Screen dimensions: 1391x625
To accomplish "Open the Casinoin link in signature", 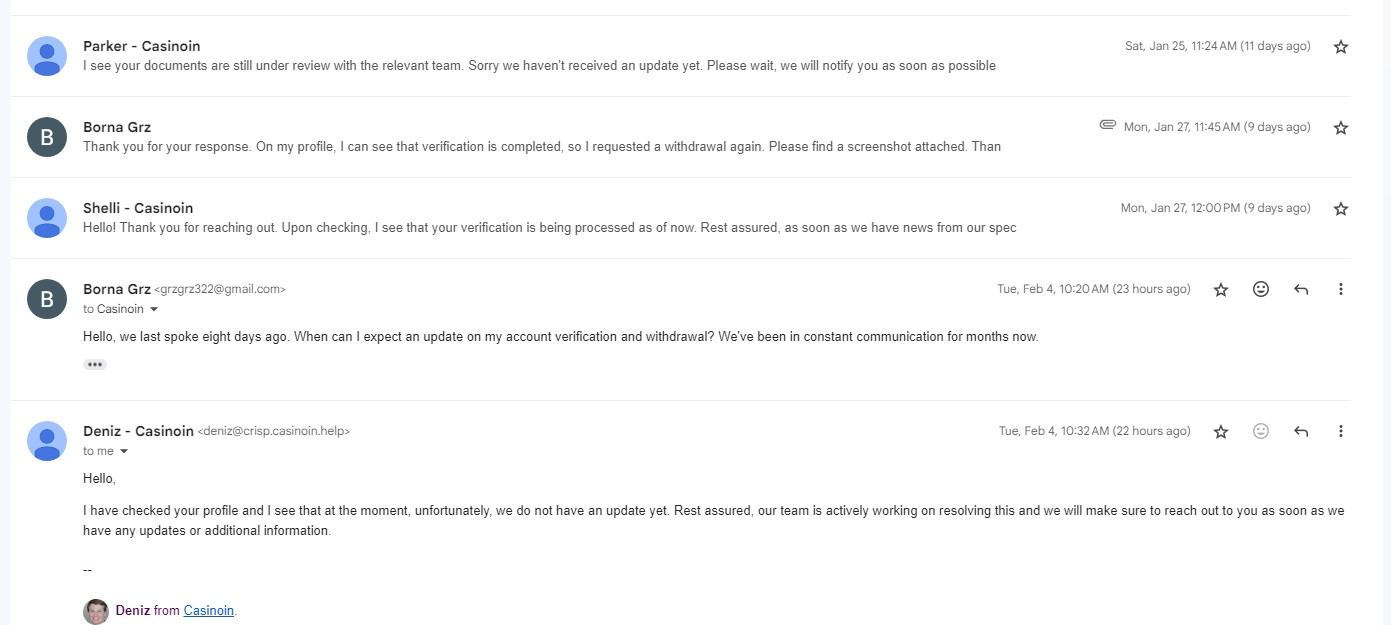I will click(x=208, y=610).
